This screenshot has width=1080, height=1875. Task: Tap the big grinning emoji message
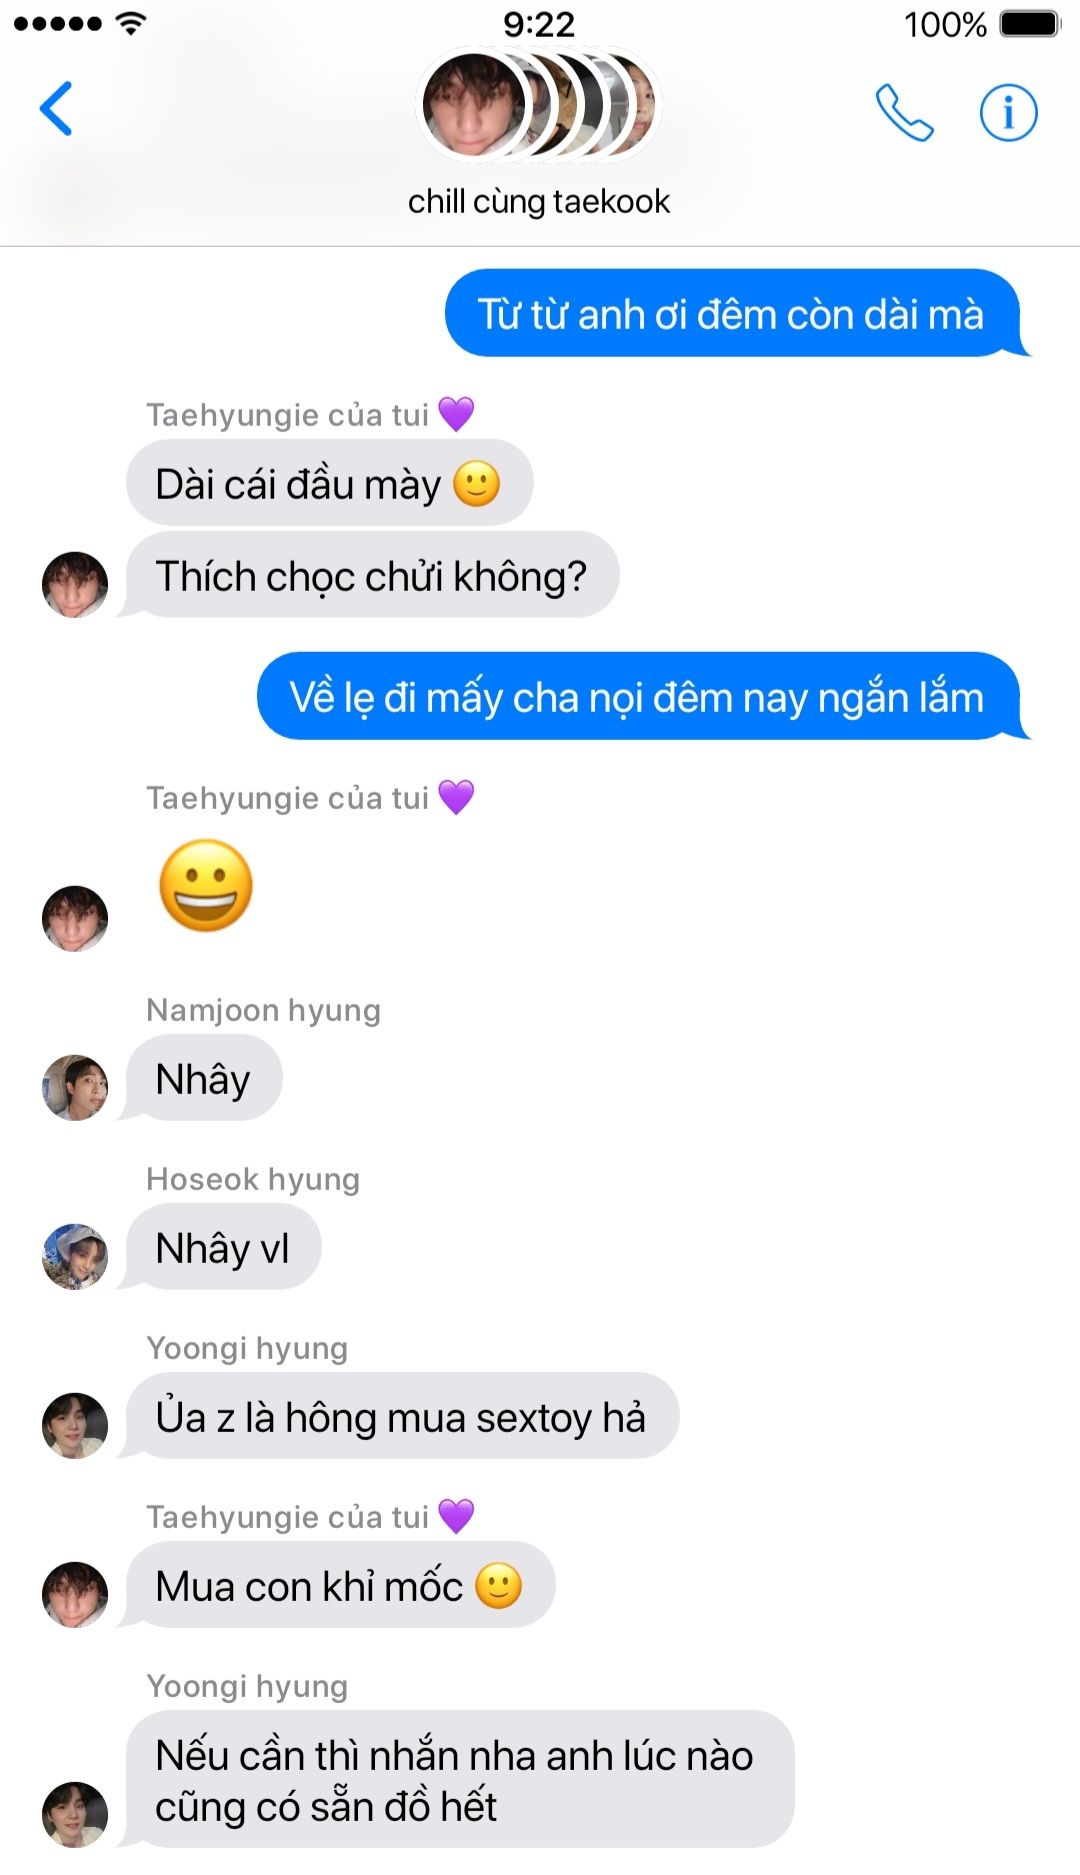click(206, 886)
